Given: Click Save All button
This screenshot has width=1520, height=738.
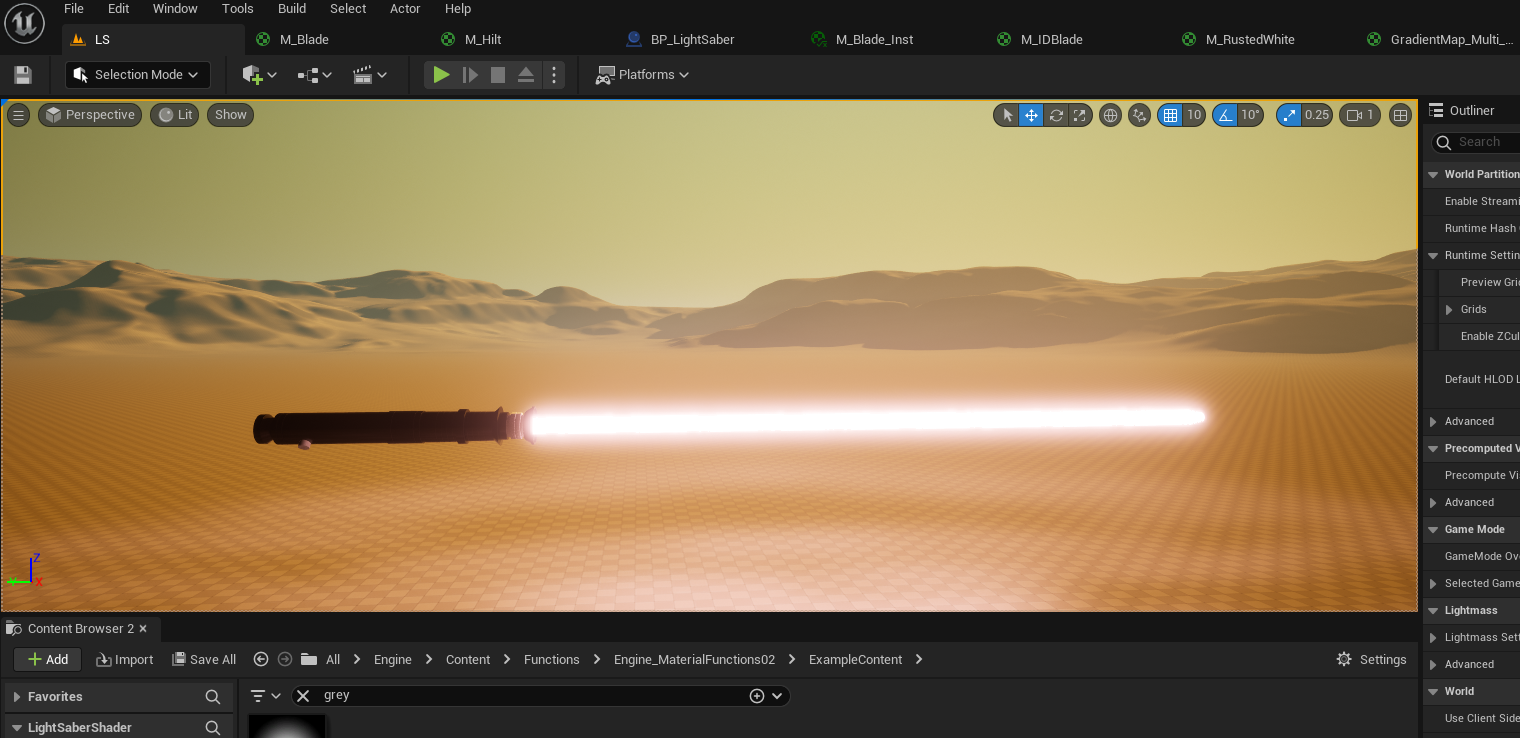Looking at the screenshot, I should (x=204, y=659).
